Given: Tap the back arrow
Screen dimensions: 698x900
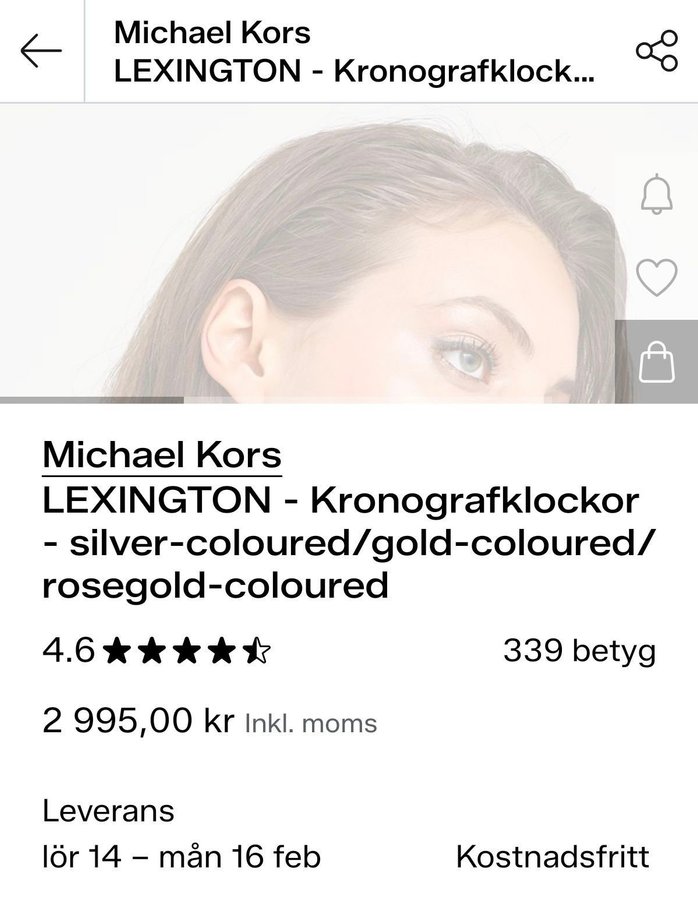Looking at the screenshot, I should pos(41,52).
